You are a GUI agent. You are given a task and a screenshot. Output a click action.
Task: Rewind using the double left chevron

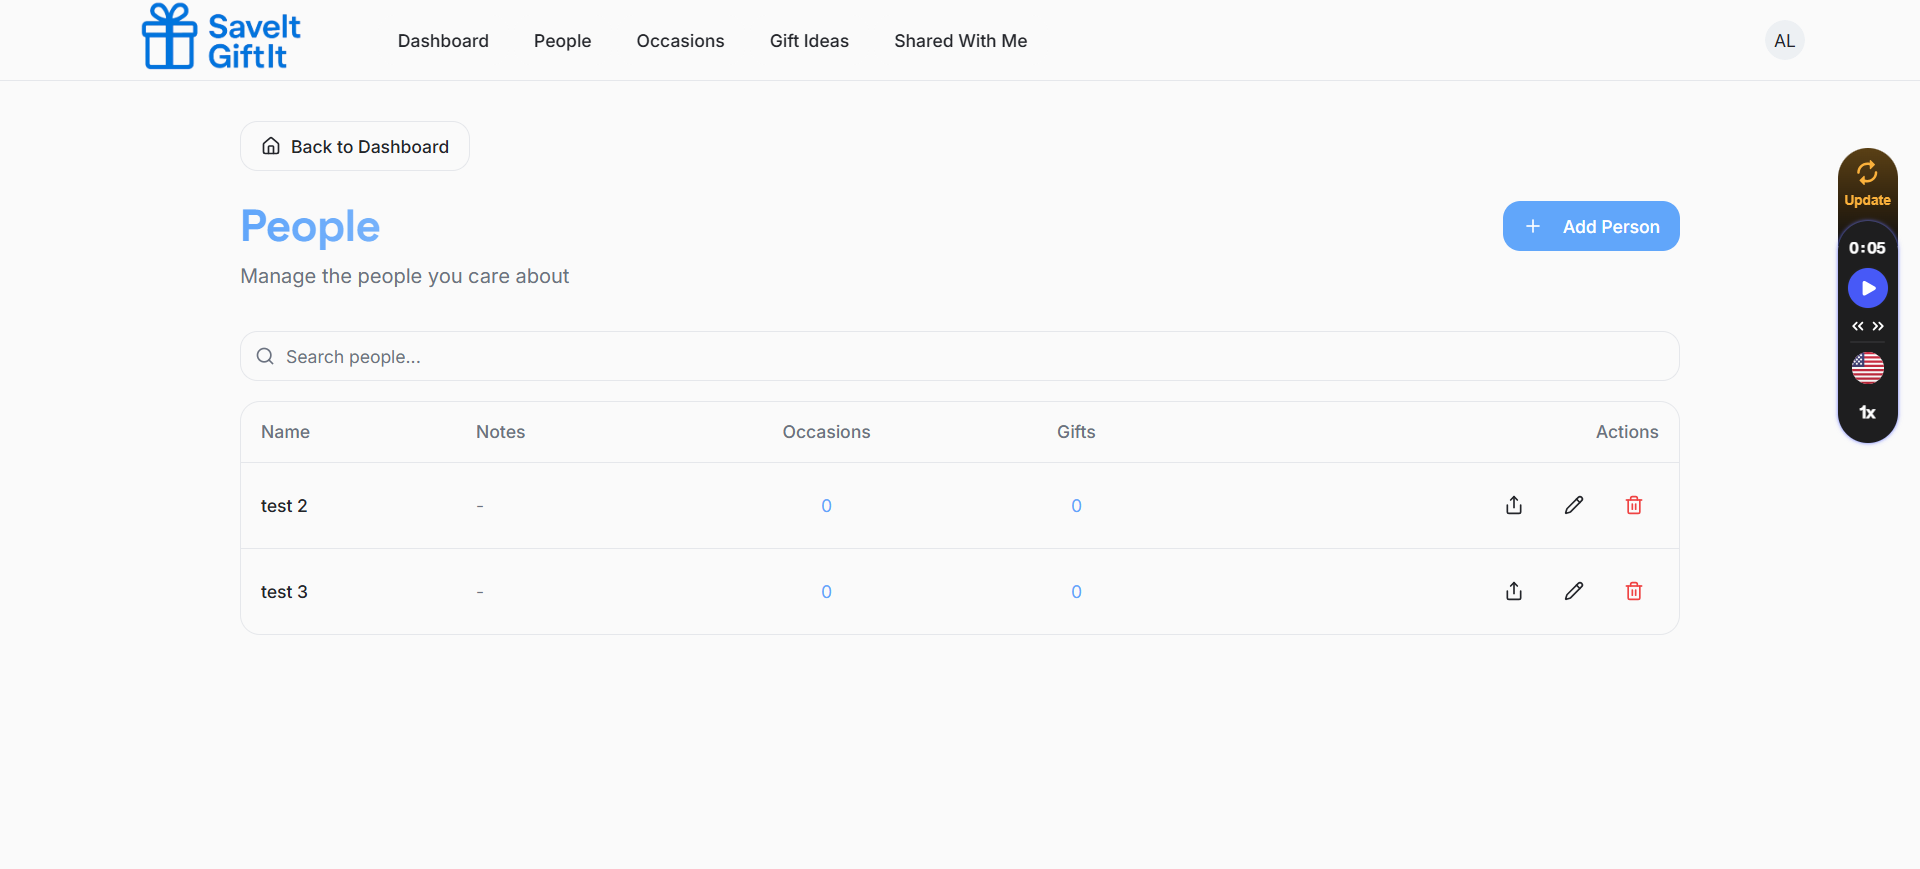point(1858,326)
